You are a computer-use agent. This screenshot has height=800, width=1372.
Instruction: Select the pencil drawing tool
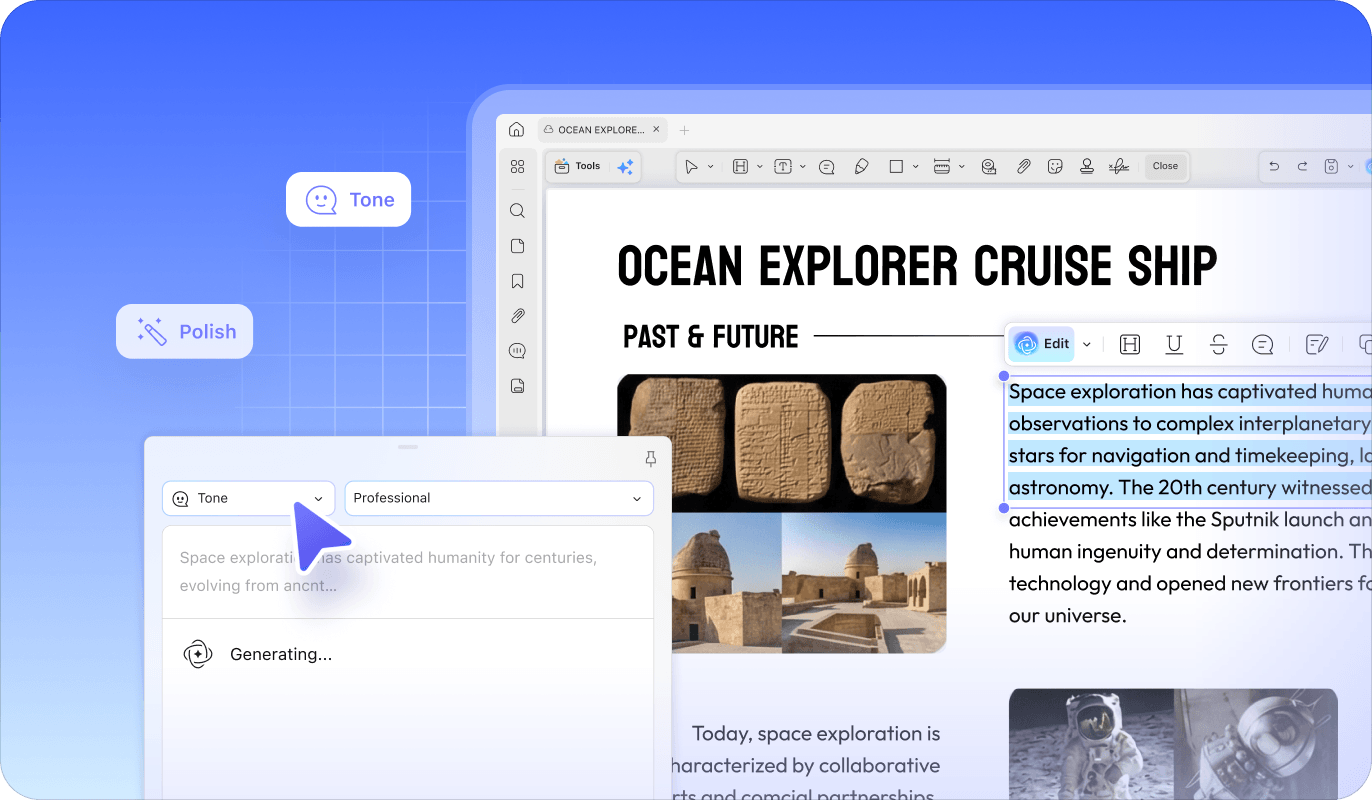pyautogui.click(x=861, y=167)
